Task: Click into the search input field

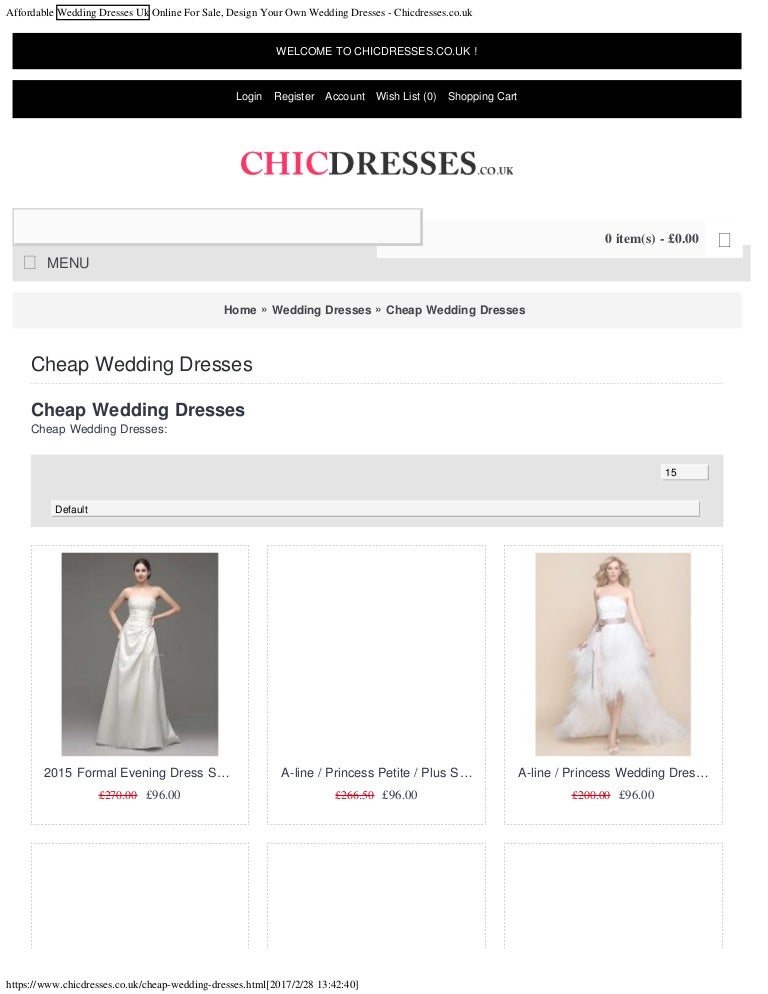Action: point(218,226)
